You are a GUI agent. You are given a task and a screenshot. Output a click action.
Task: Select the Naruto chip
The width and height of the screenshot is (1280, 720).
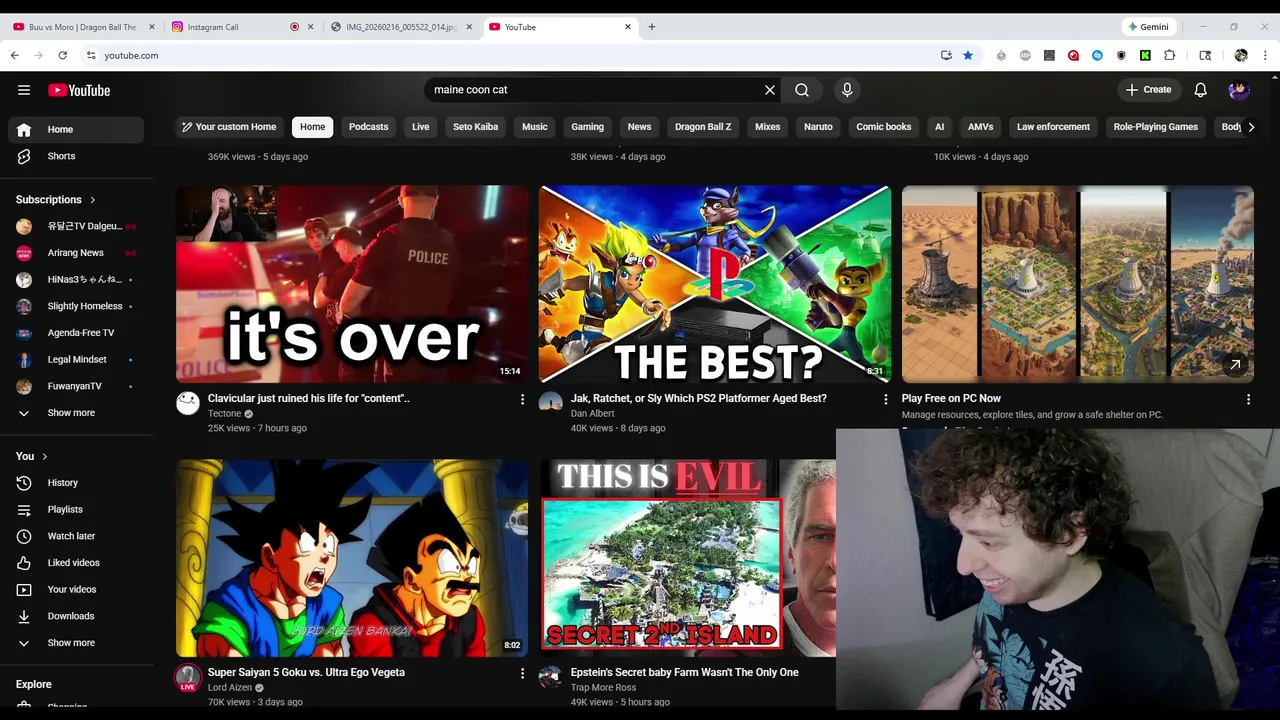click(818, 127)
